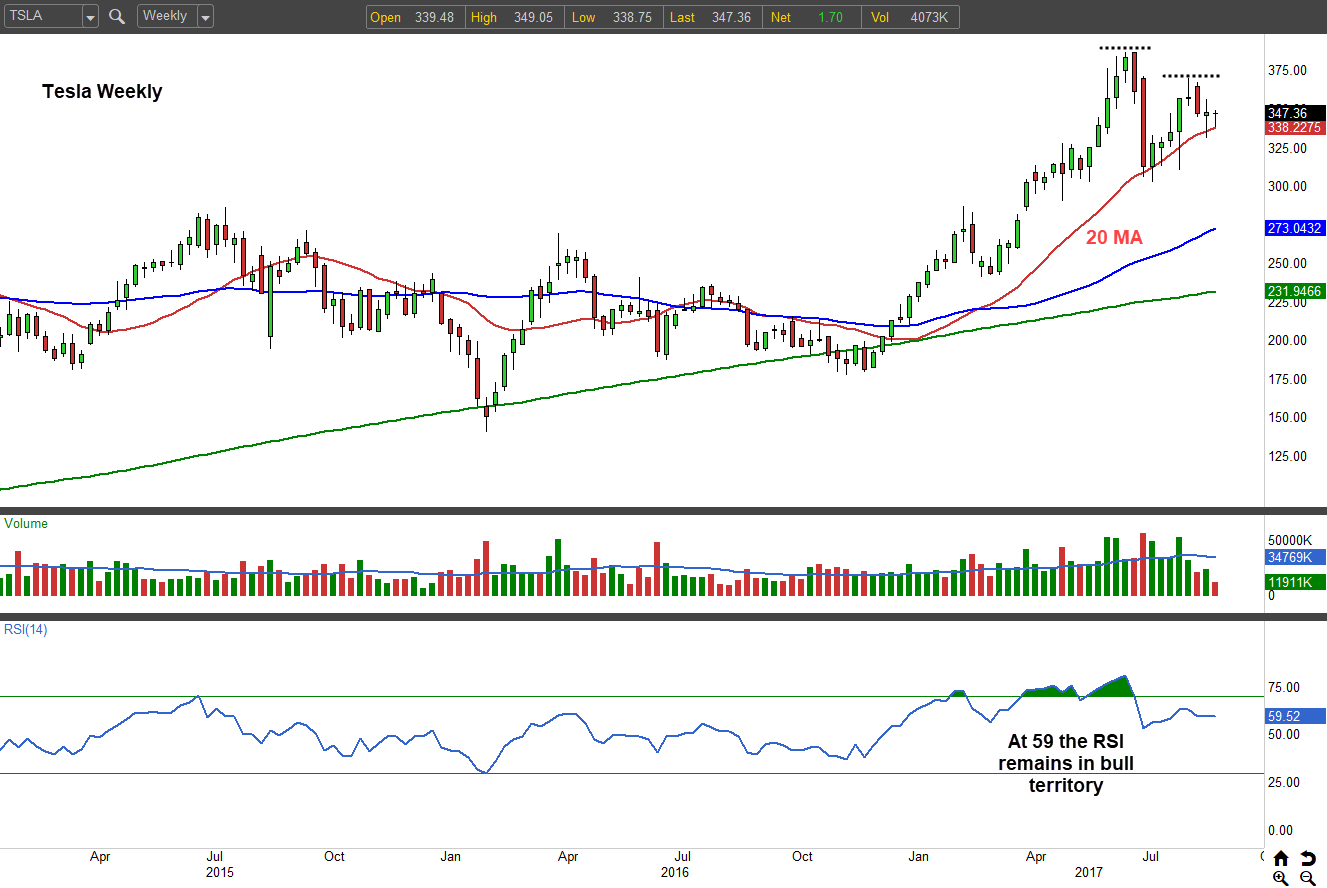Click the 125.00 price axis label

(x=1288, y=456)
